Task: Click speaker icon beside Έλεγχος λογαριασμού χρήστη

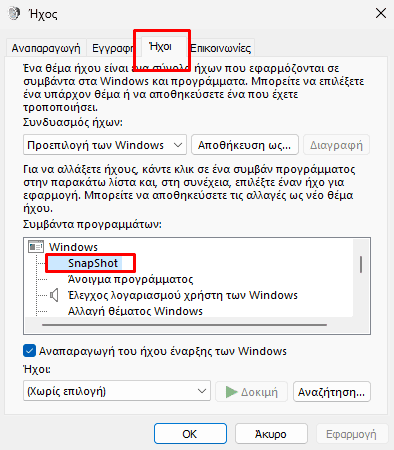Action: pyautogui.click(x=54, y=295)
